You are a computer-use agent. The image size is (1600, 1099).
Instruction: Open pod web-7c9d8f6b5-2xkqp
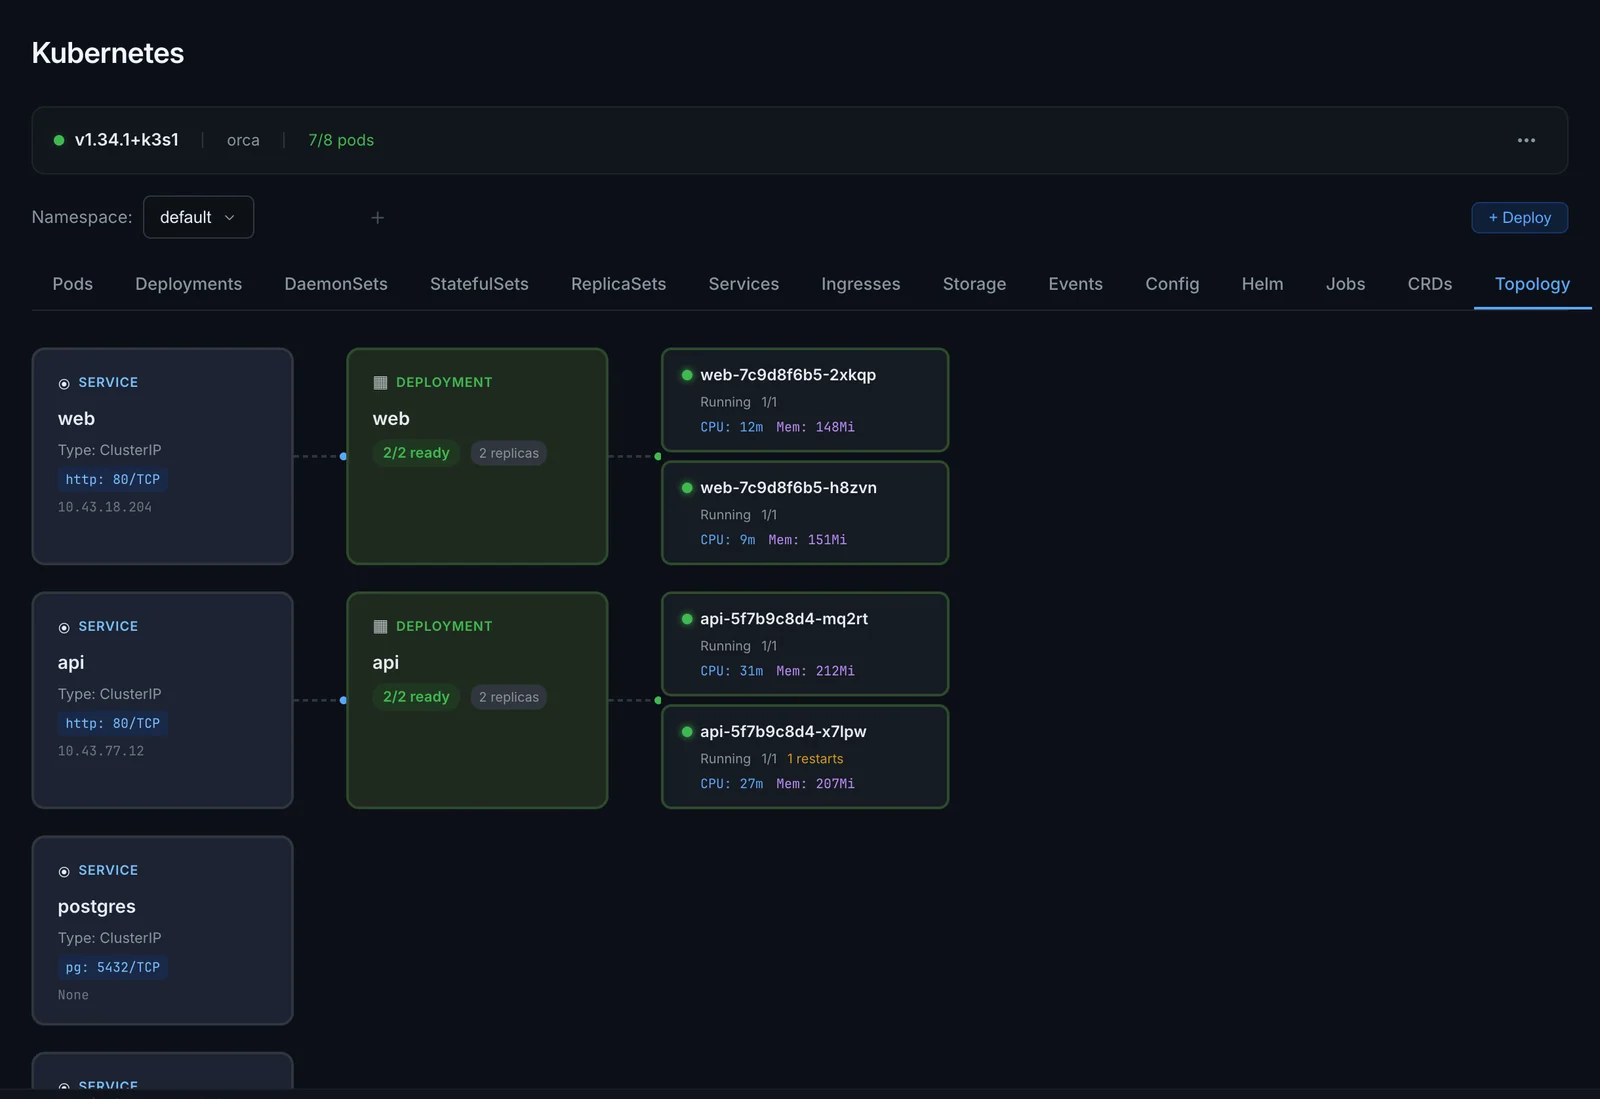[x=805, y=400]
